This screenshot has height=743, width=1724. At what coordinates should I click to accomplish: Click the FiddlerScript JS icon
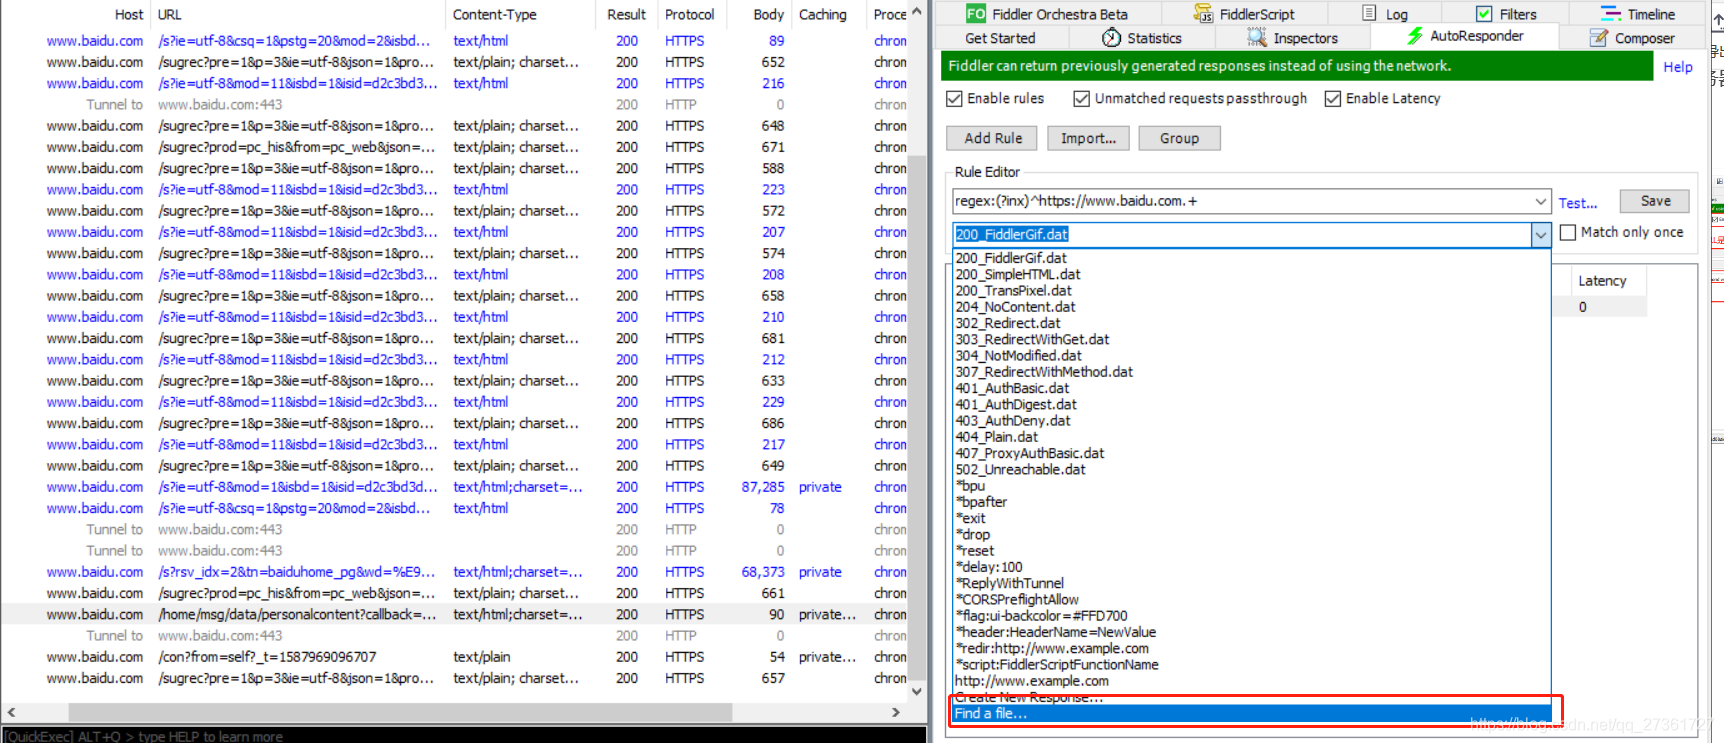pos(1202,14)
